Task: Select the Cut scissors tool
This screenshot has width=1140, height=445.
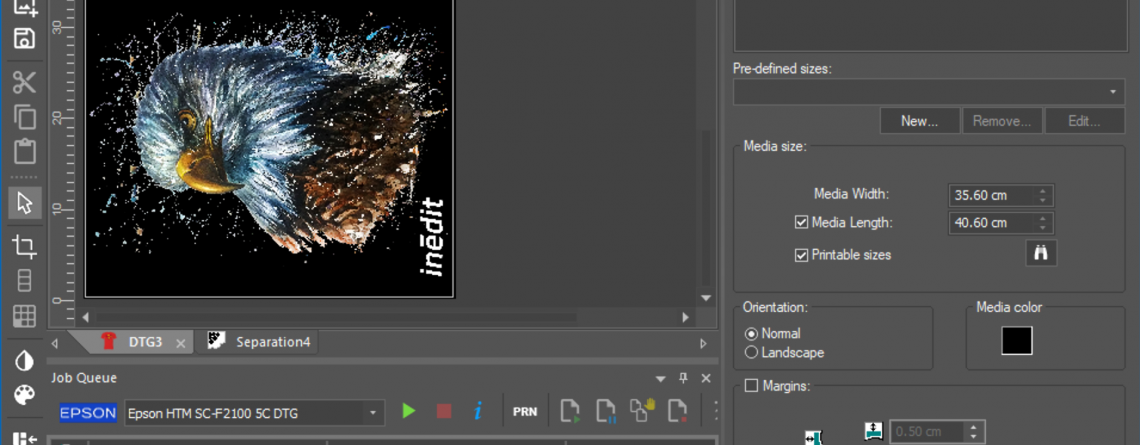Action: (25, 83)
